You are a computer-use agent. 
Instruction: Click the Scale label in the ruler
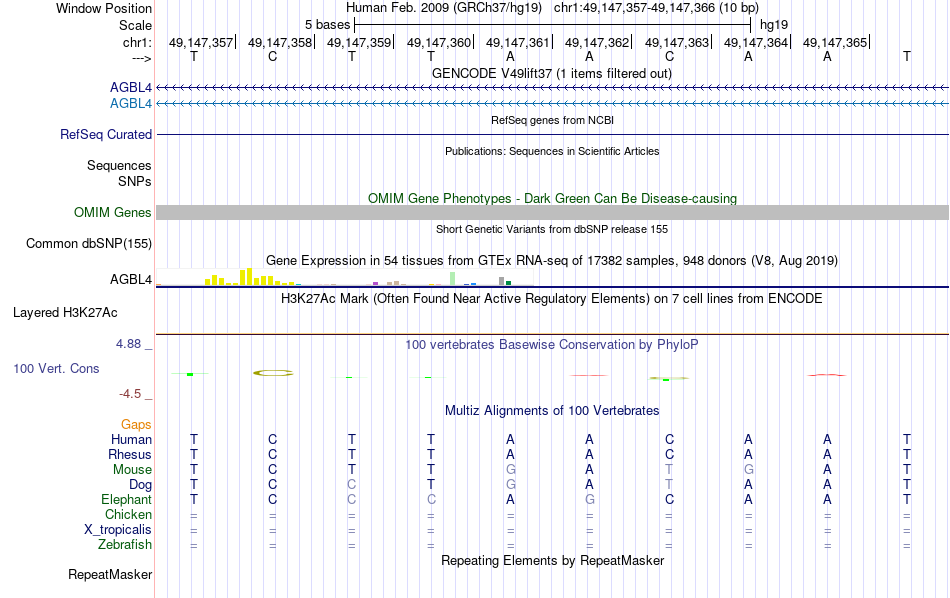tap(135, 25)
